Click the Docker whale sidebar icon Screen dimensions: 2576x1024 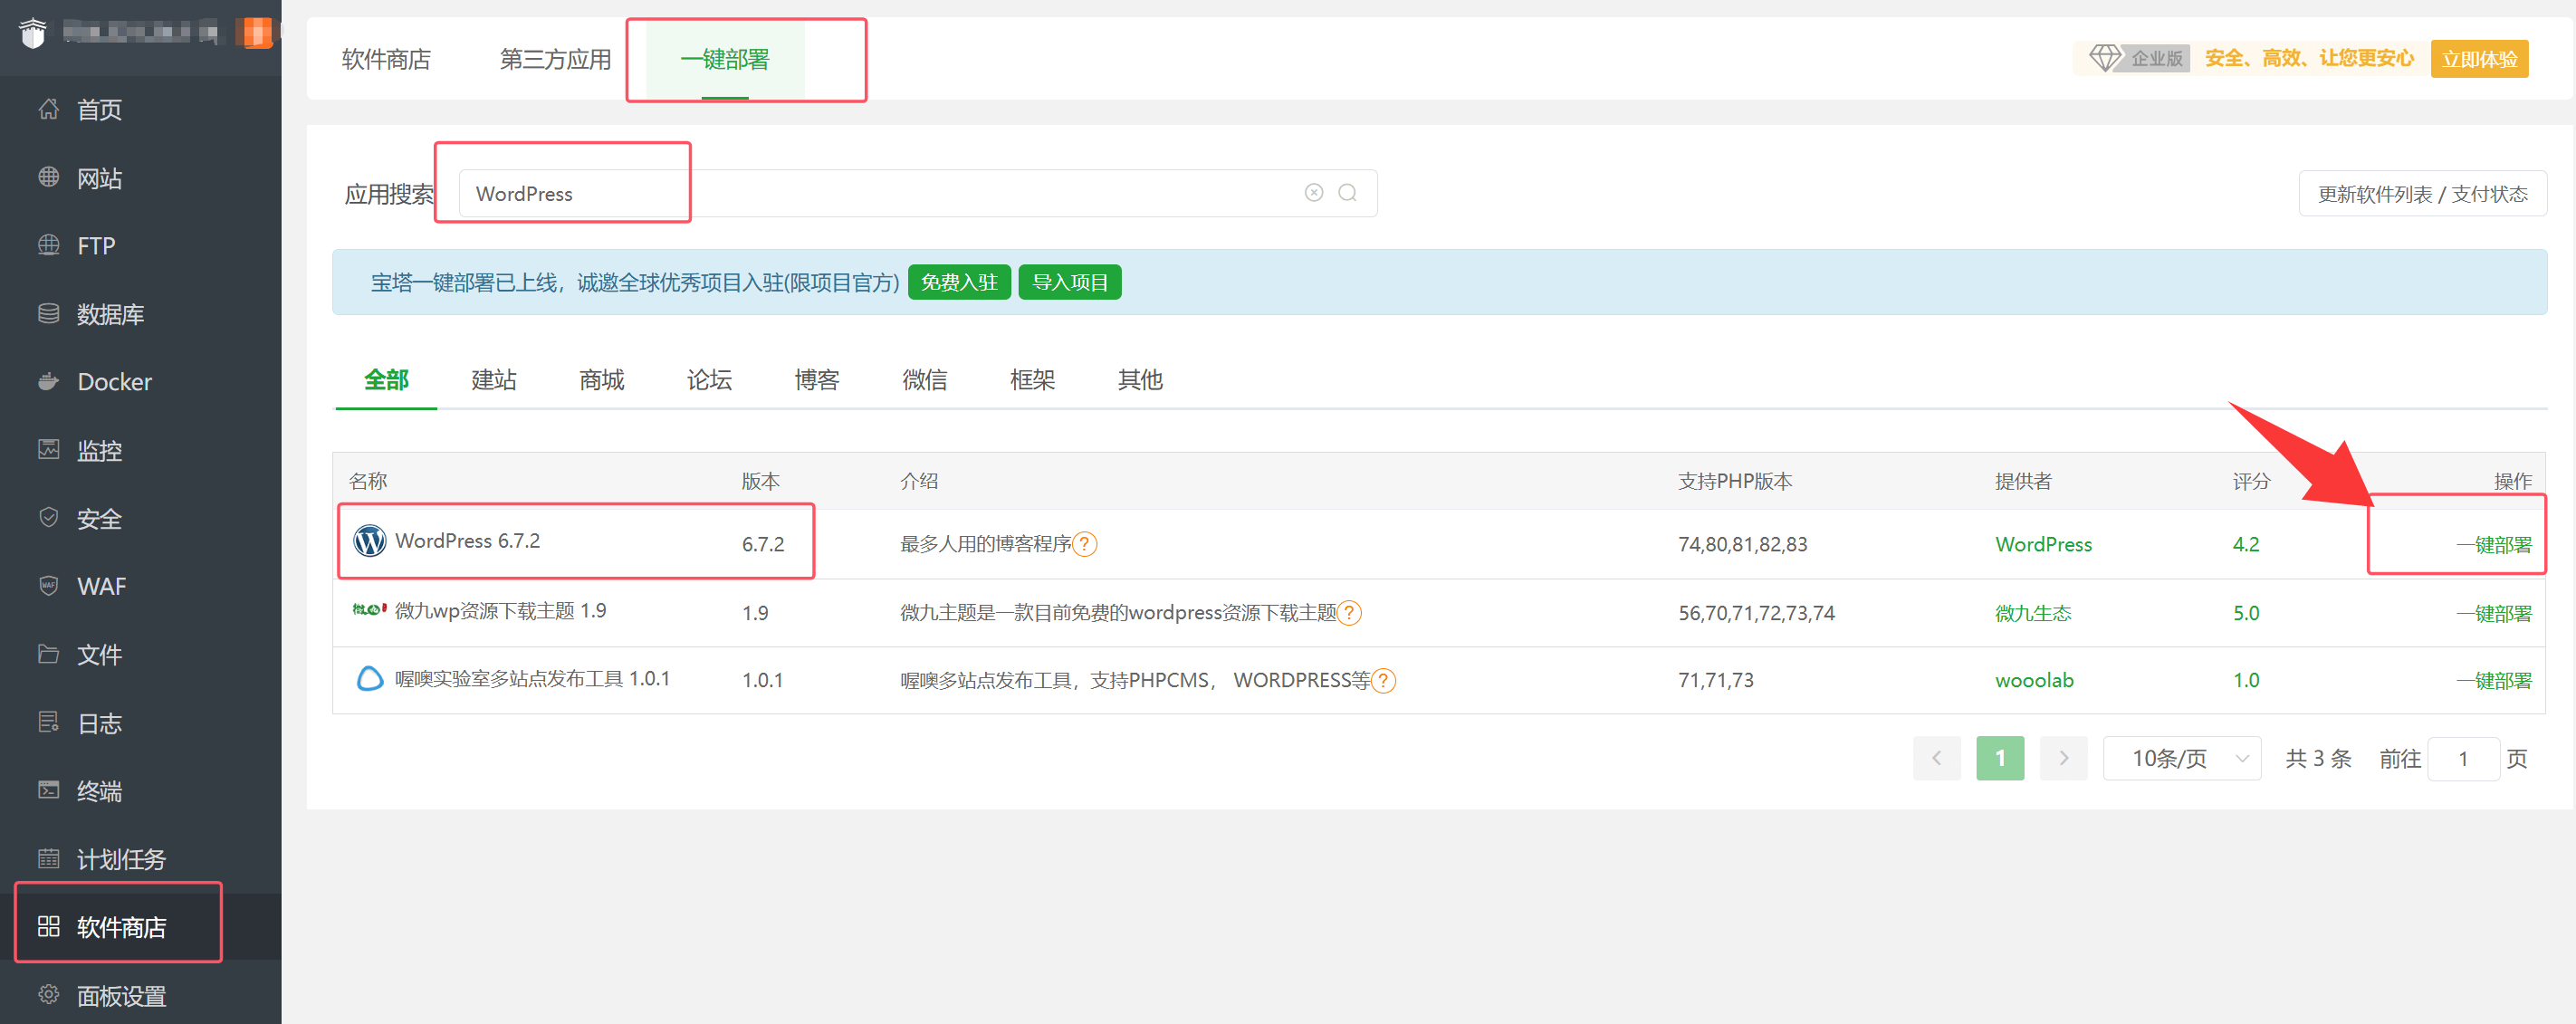[48, 381]
